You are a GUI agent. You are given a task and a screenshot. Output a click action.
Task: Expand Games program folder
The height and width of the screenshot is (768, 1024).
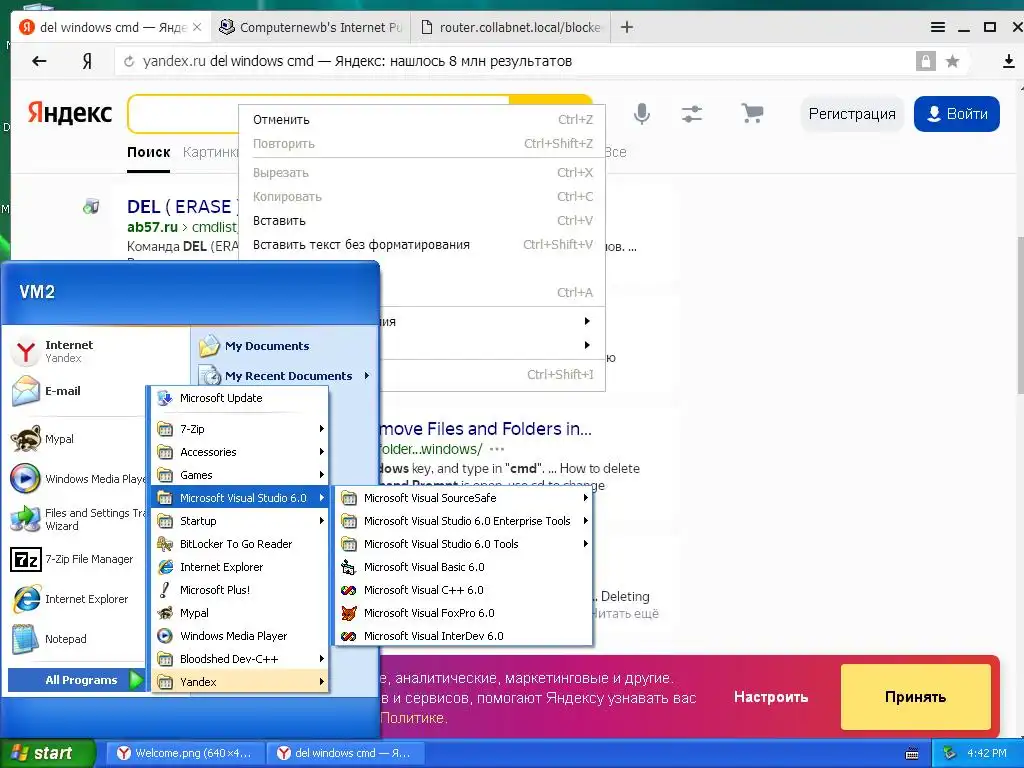pyautogui.click(x=240, y=475)
